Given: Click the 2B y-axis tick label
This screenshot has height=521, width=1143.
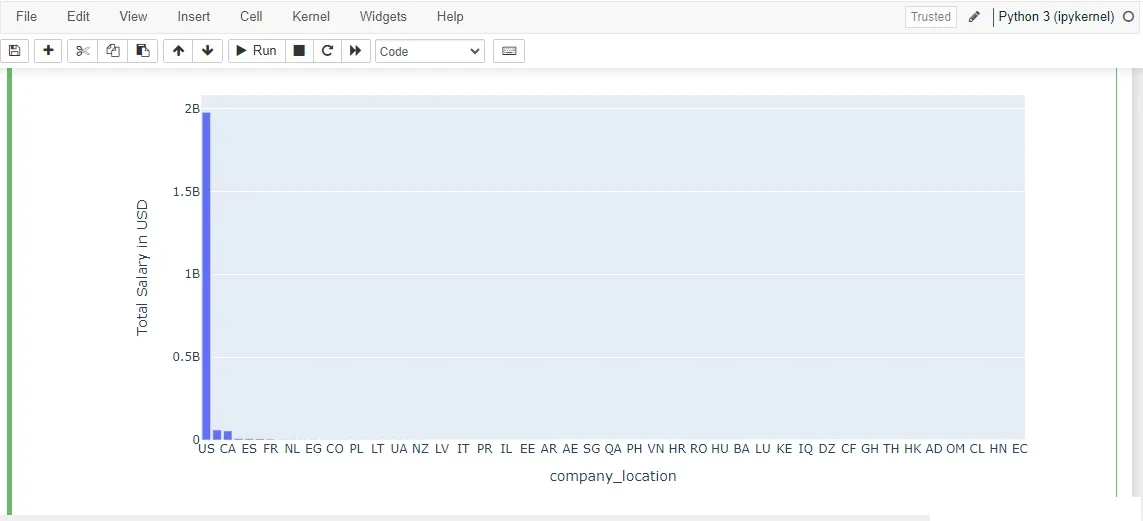Looking at the screenshot, I should [x=192, y=109].
